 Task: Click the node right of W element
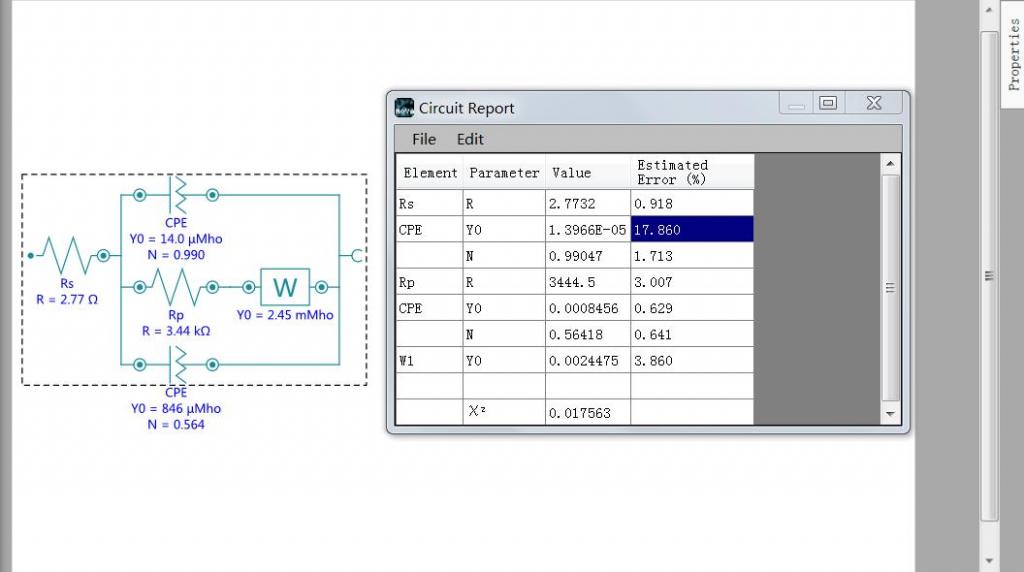click(x=321, y=287)
